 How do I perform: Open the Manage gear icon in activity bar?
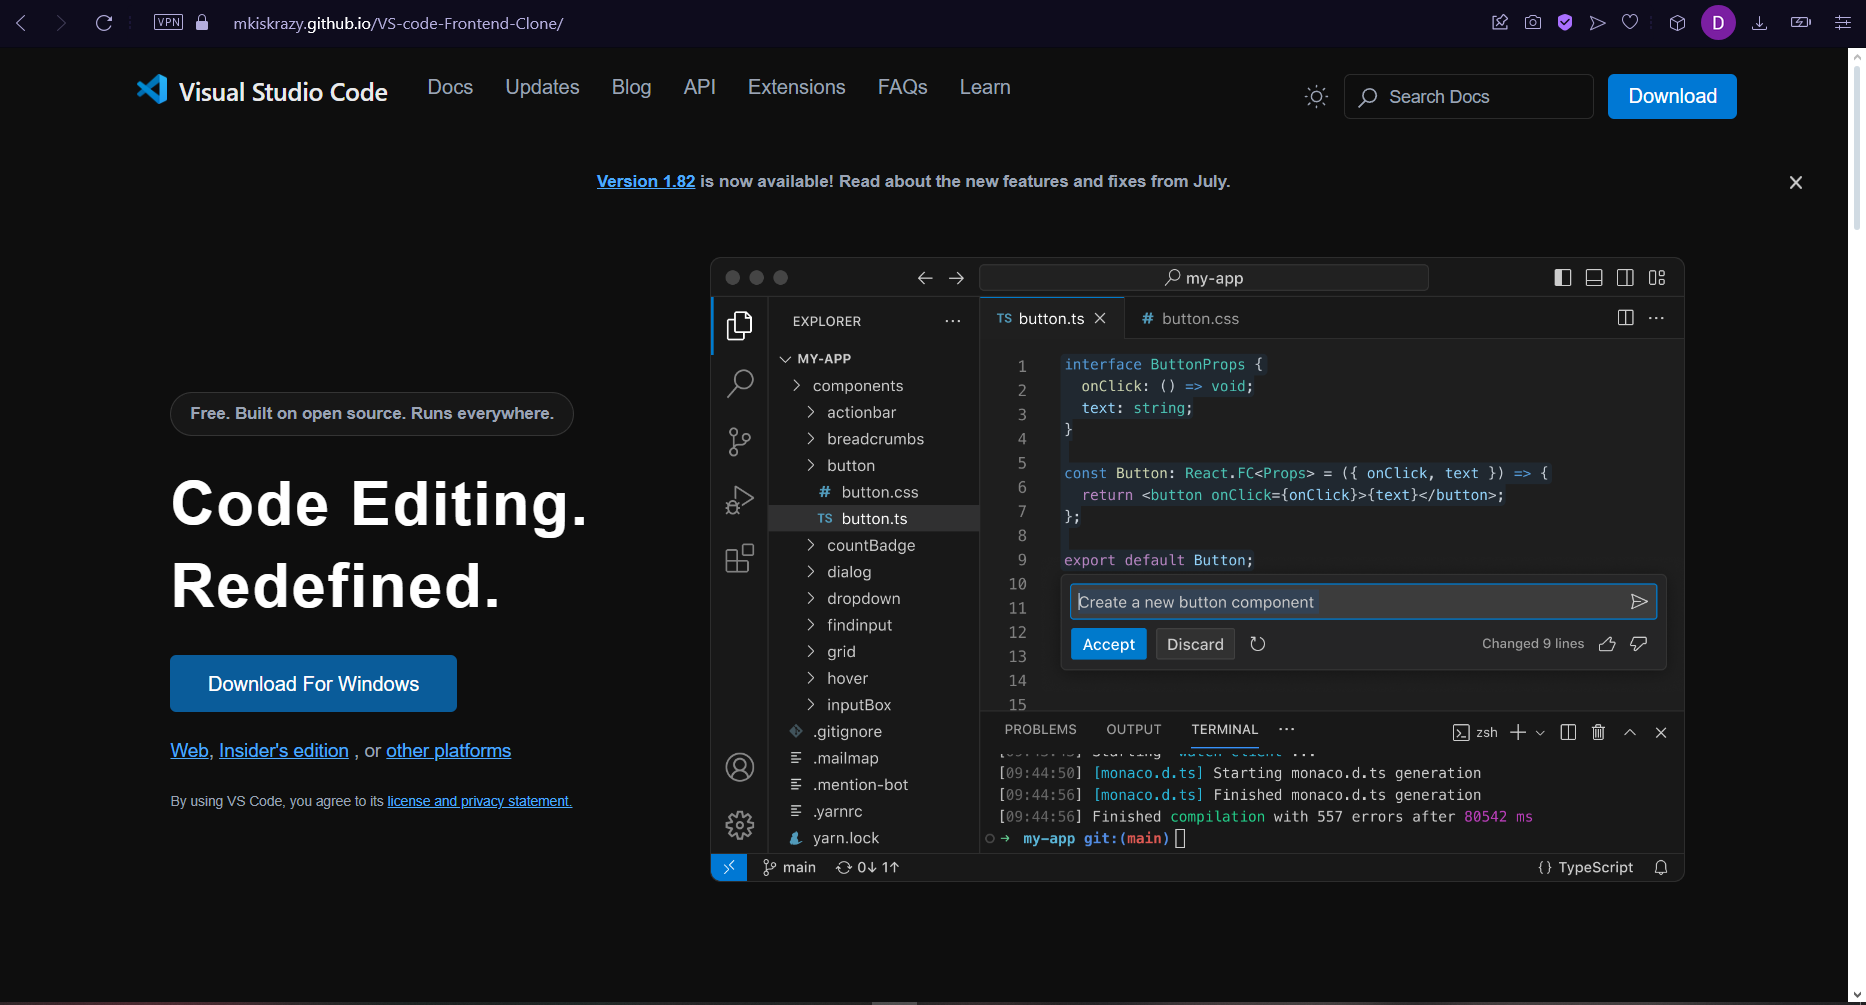click(x=739, y=825)
